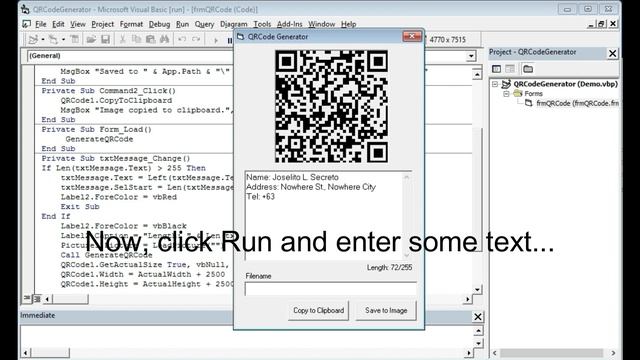Image resolution: width=640 pixels, height=360 pixels.
Task: Open the View menu
Action: [78, 24]
